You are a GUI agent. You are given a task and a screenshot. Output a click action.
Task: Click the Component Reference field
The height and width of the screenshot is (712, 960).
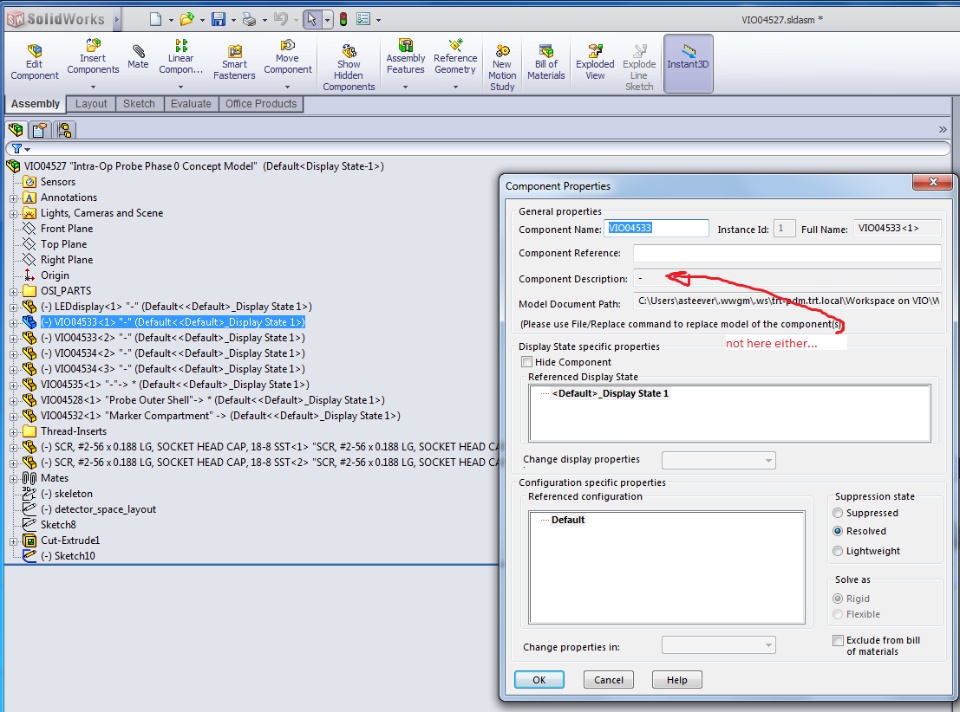pos(787,253)
